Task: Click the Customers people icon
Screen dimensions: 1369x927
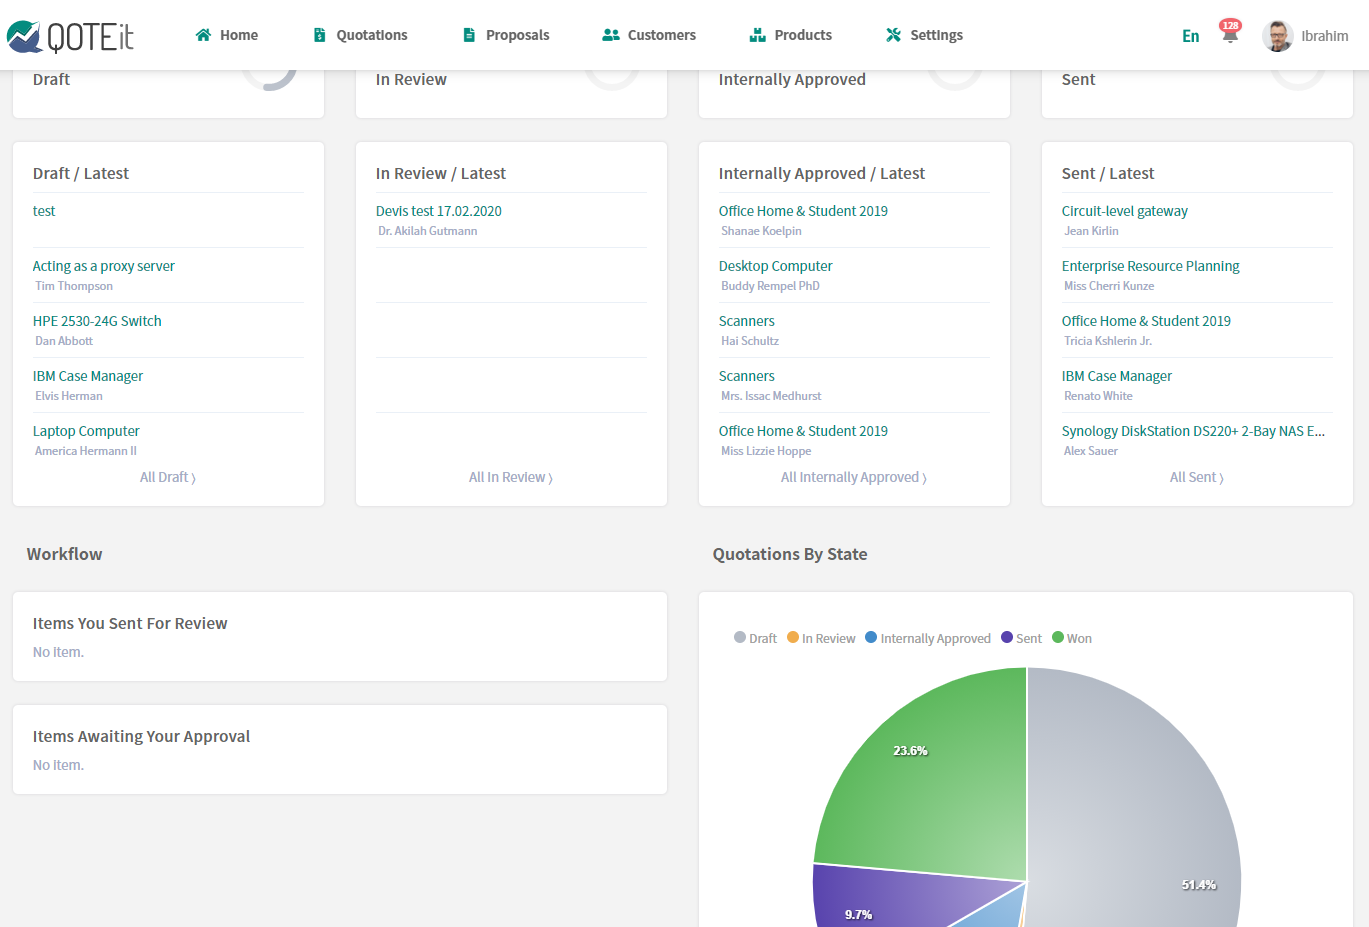Action: (x=611, y=35)
